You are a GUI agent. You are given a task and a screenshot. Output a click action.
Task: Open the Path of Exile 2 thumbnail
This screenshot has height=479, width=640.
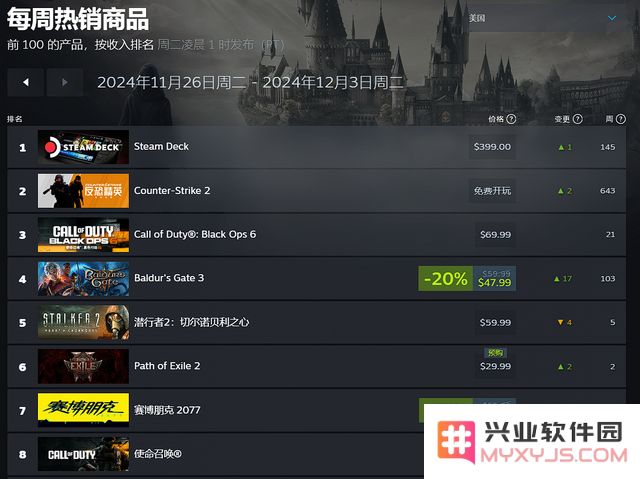coord(83,366)
